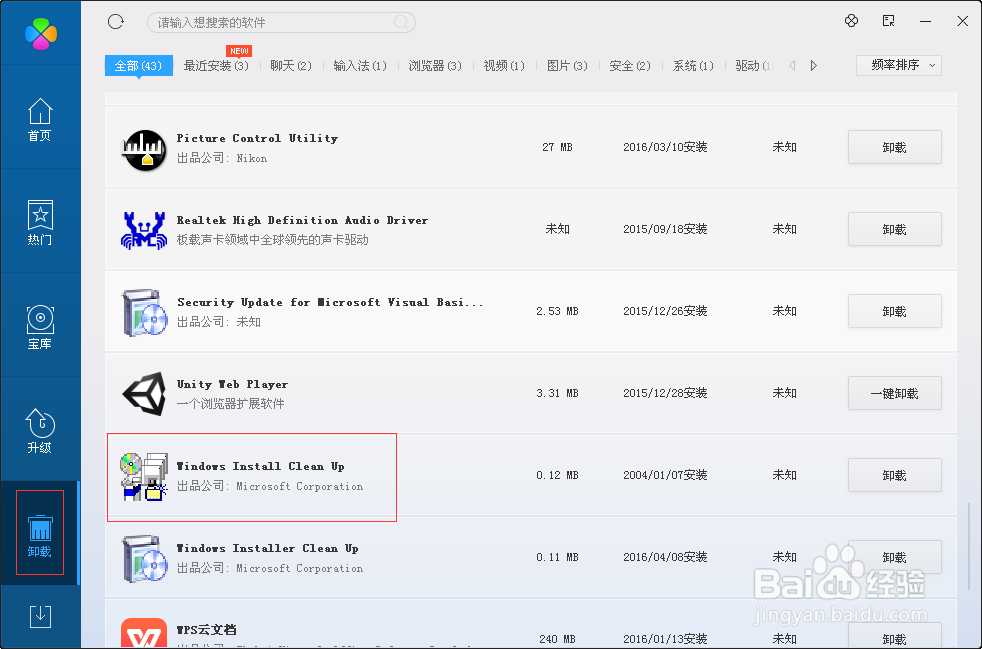Focus the software search input field
Viewport: 982px width, 649px height.
point(281,23)
